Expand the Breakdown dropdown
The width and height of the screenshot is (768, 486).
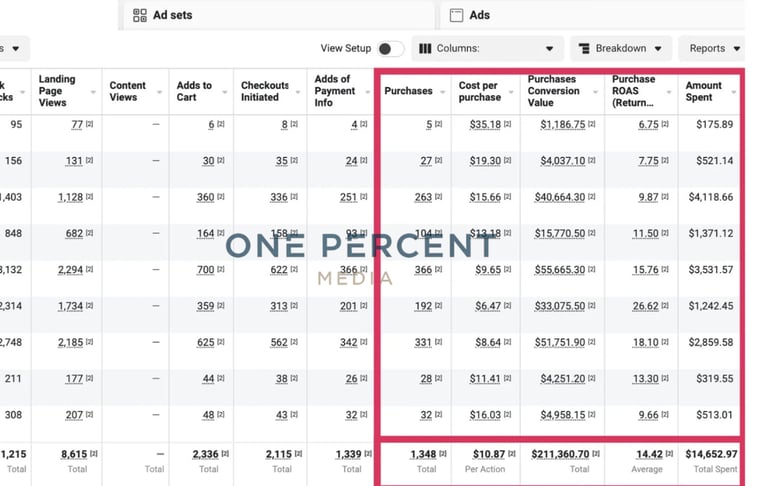(621, 48)
